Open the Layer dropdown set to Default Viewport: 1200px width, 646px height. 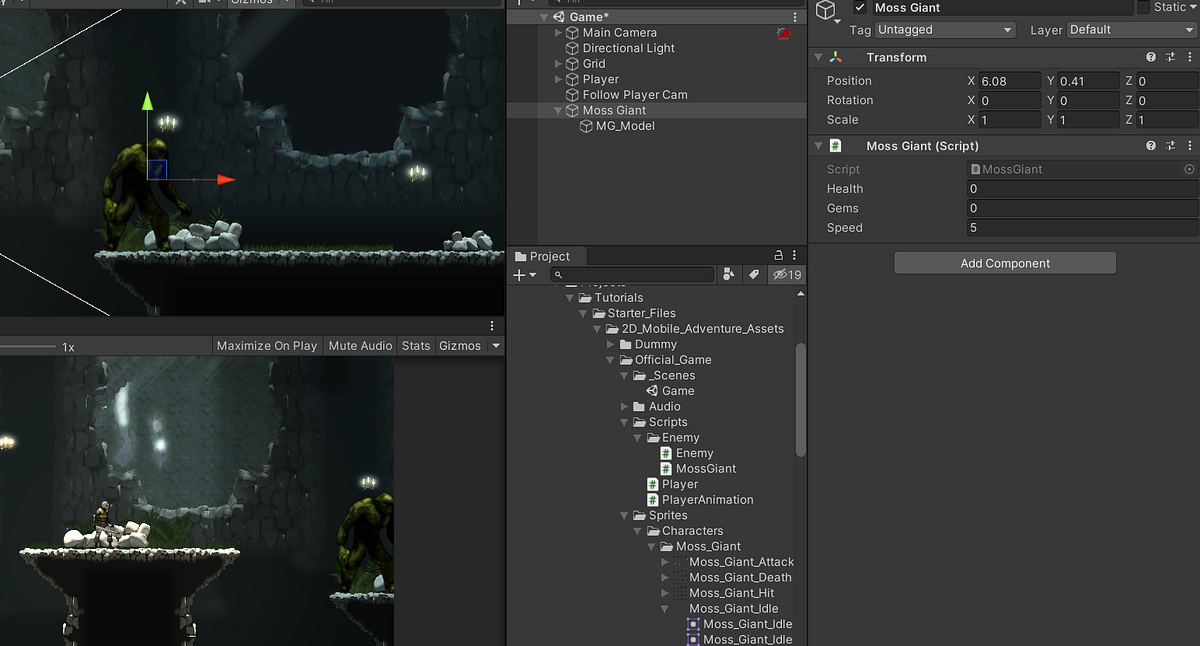tap(1131, 29)
